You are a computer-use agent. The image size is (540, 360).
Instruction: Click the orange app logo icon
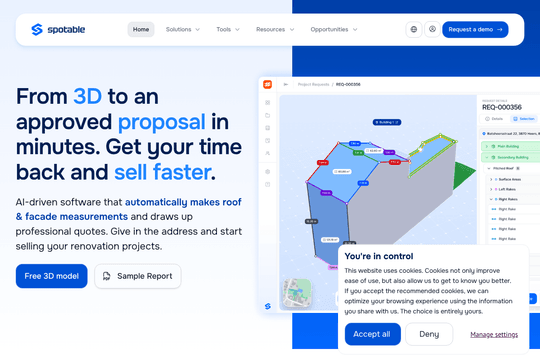(x=268, y=84)
